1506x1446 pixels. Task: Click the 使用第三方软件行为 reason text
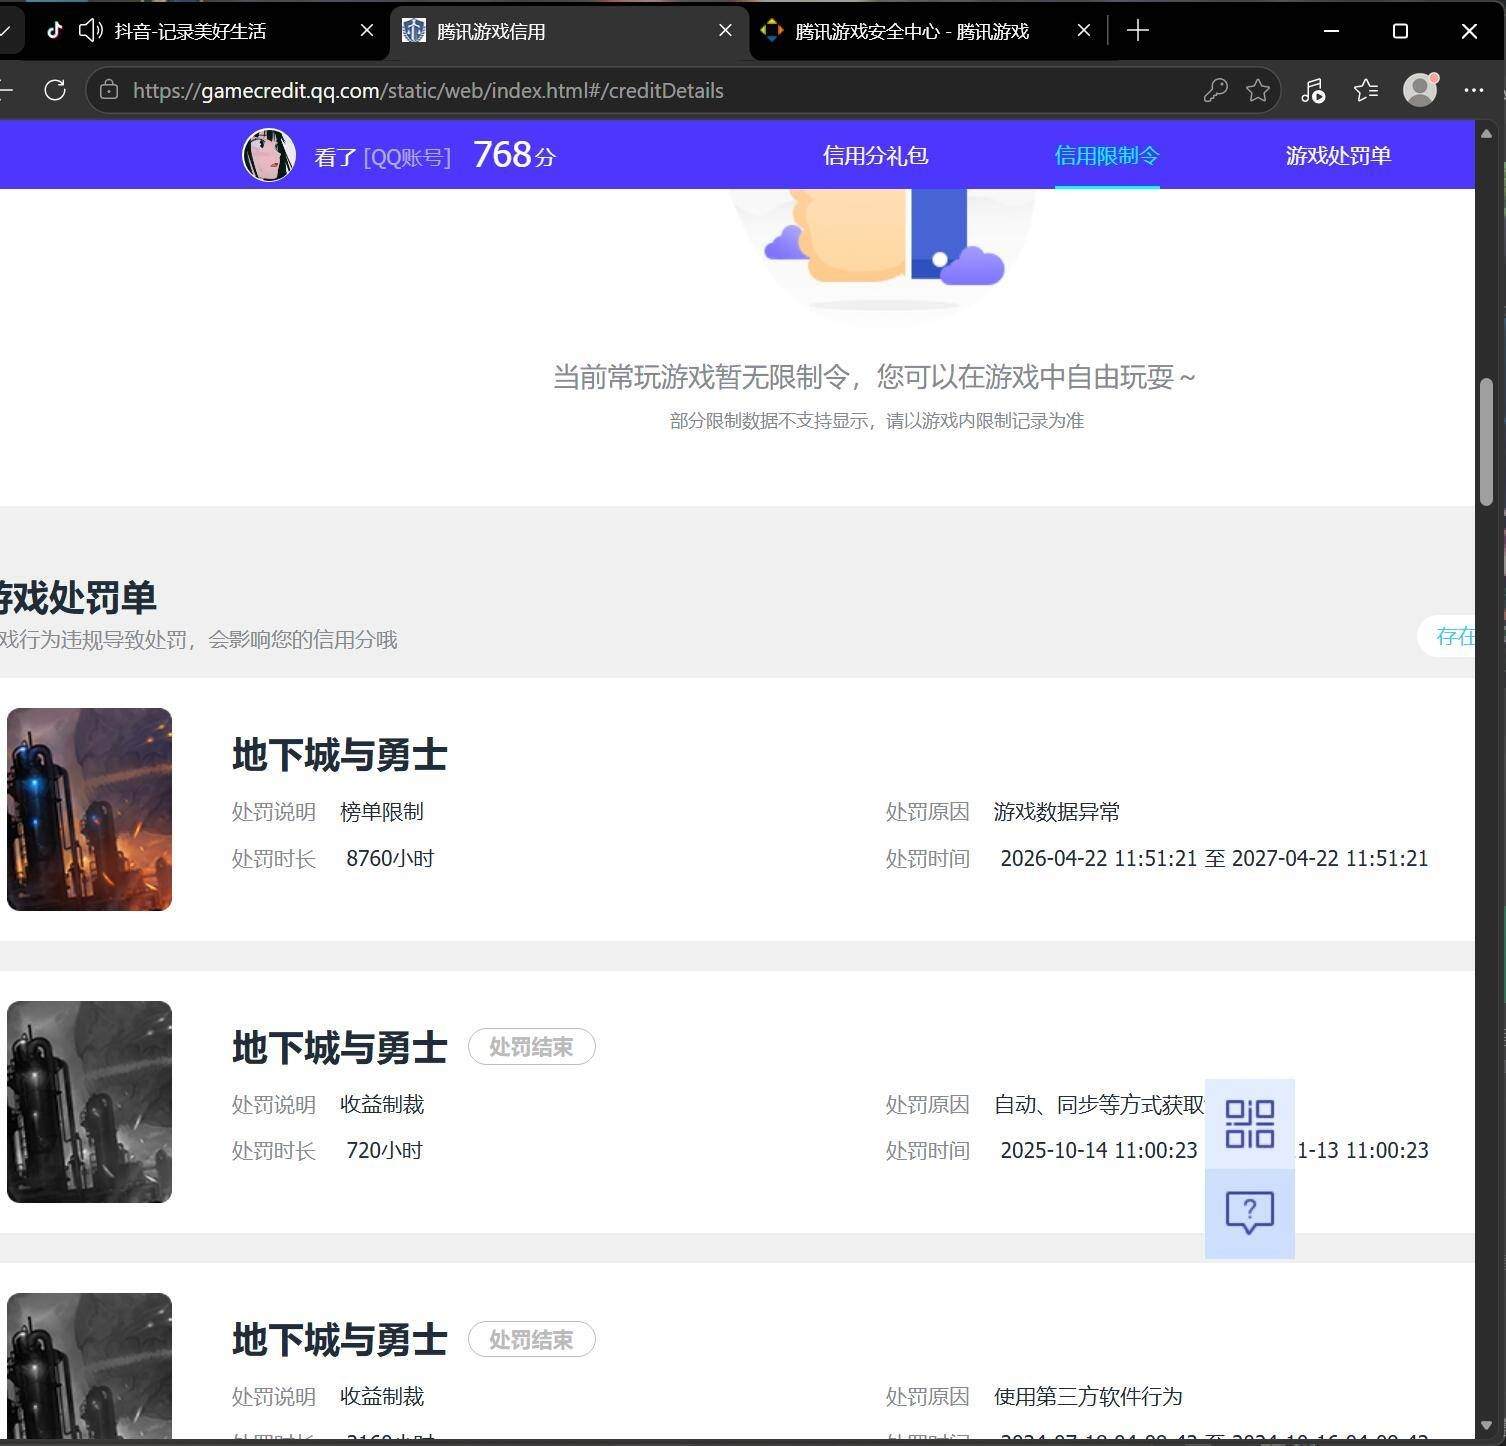pyautogui.click(x=1088, y=1396)
